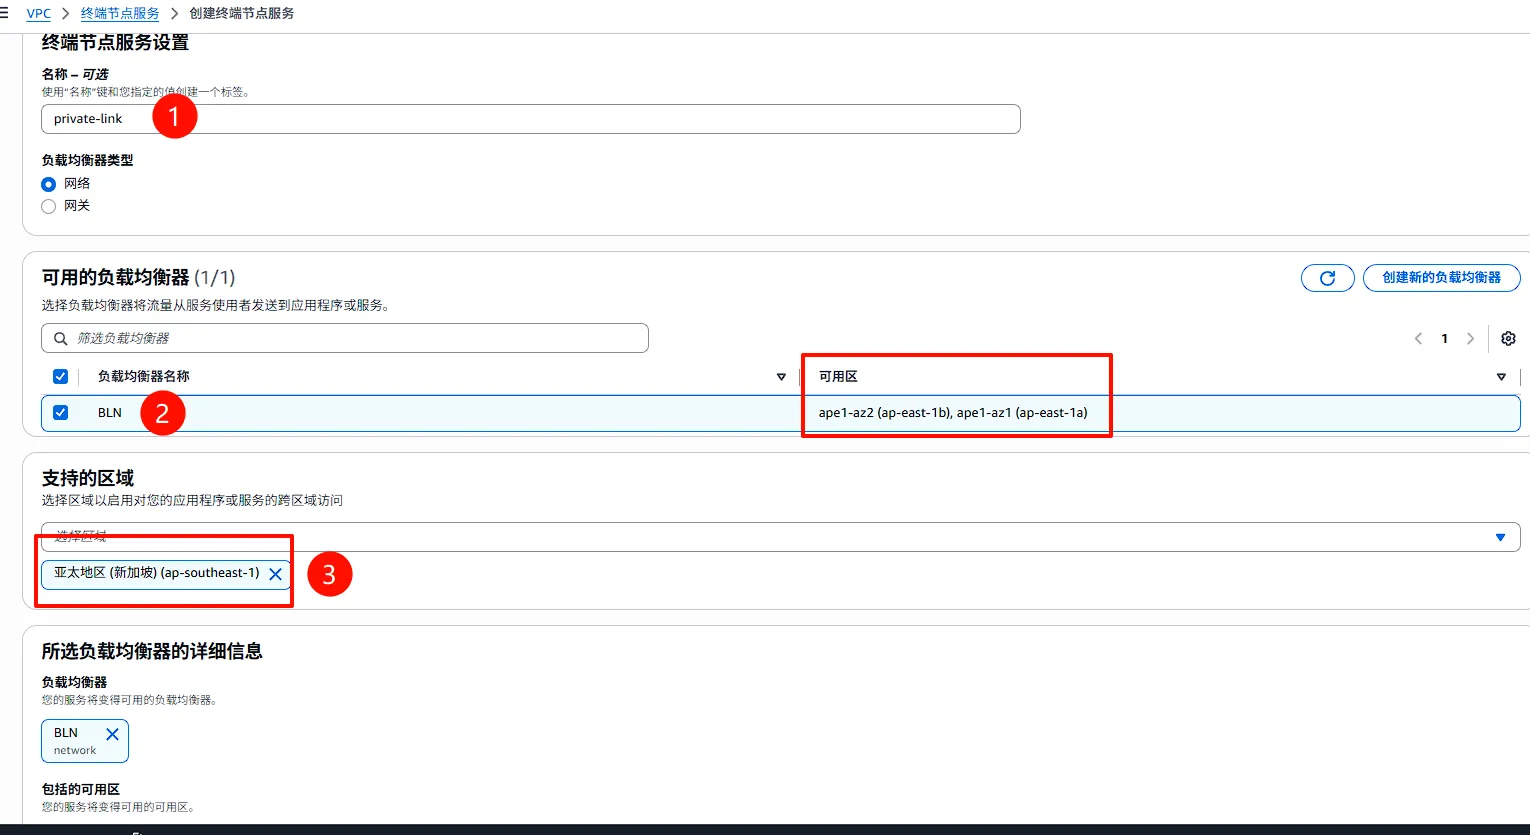Expand the 选择区域 dropdown
This screenshot has width=1530, height=835.
[1499, 537]
